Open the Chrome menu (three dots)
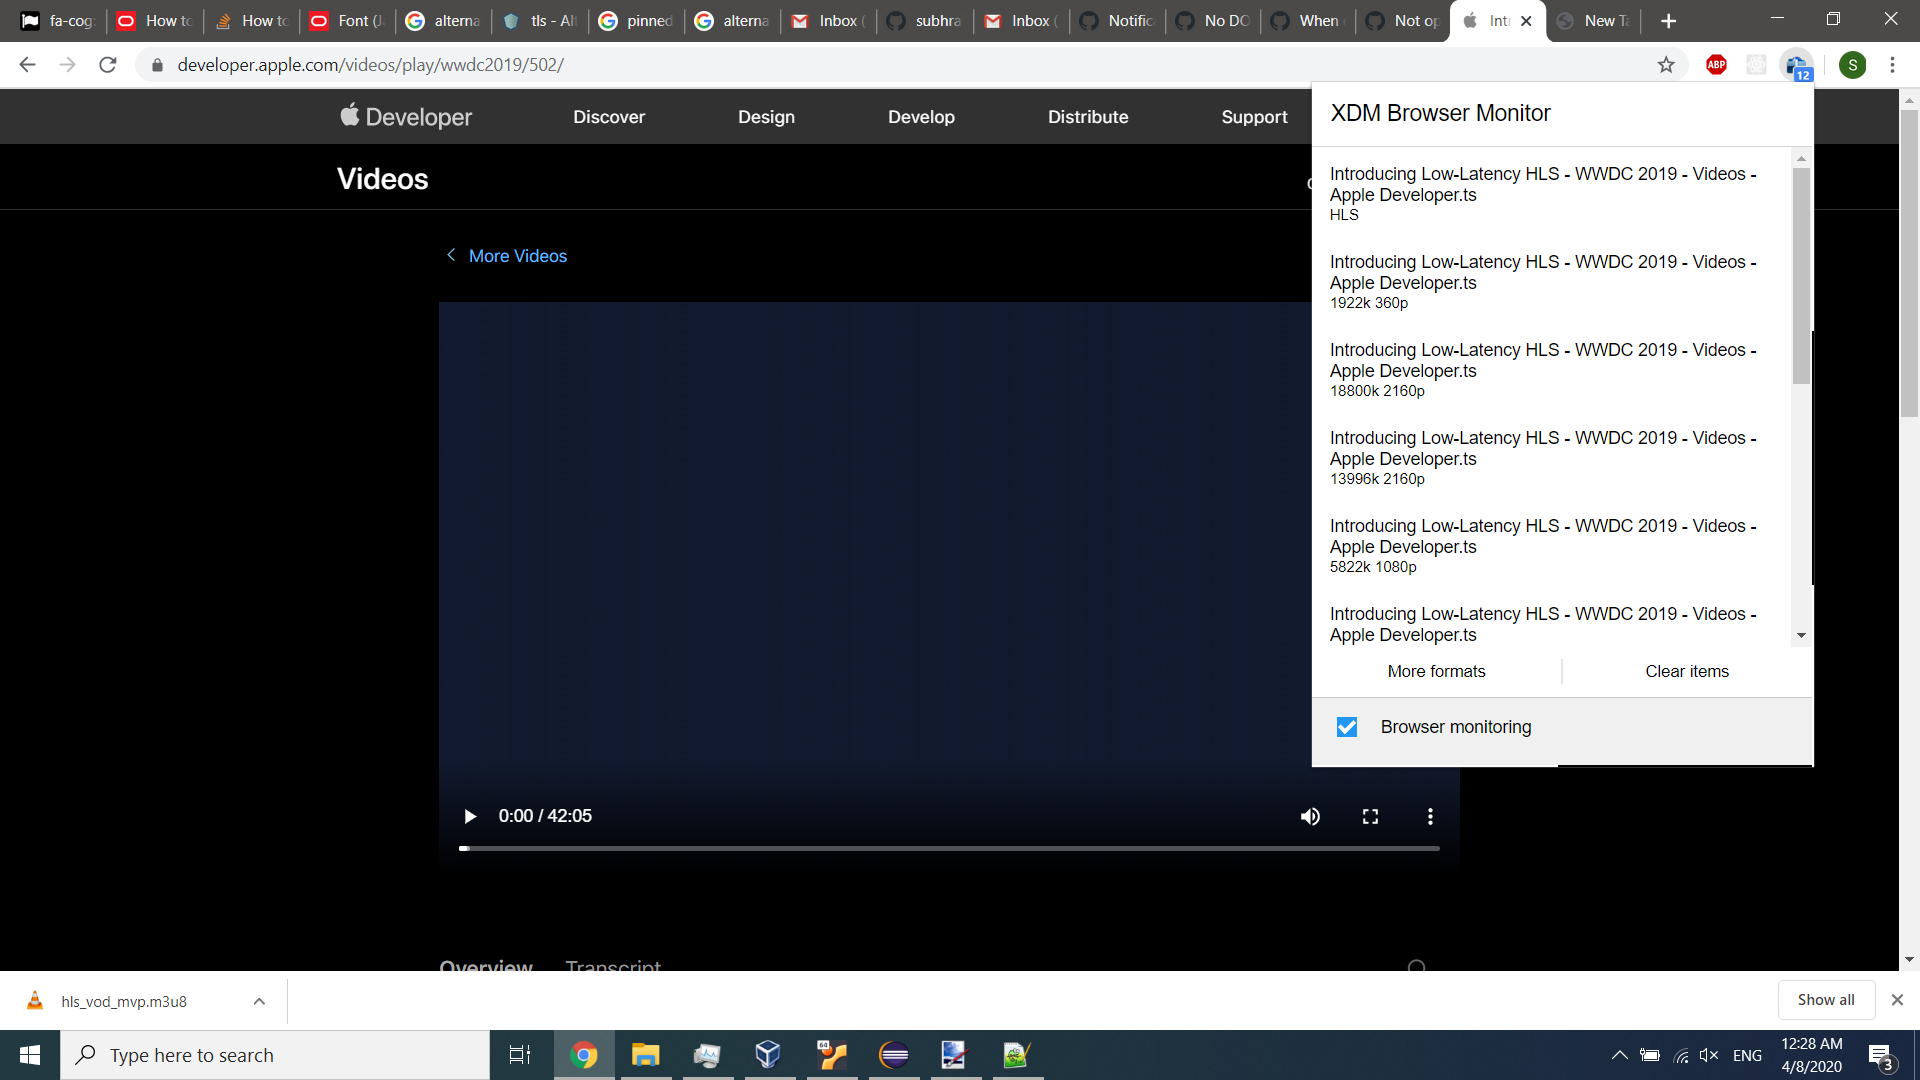1920x1080 pixels. click(1892, 65)
